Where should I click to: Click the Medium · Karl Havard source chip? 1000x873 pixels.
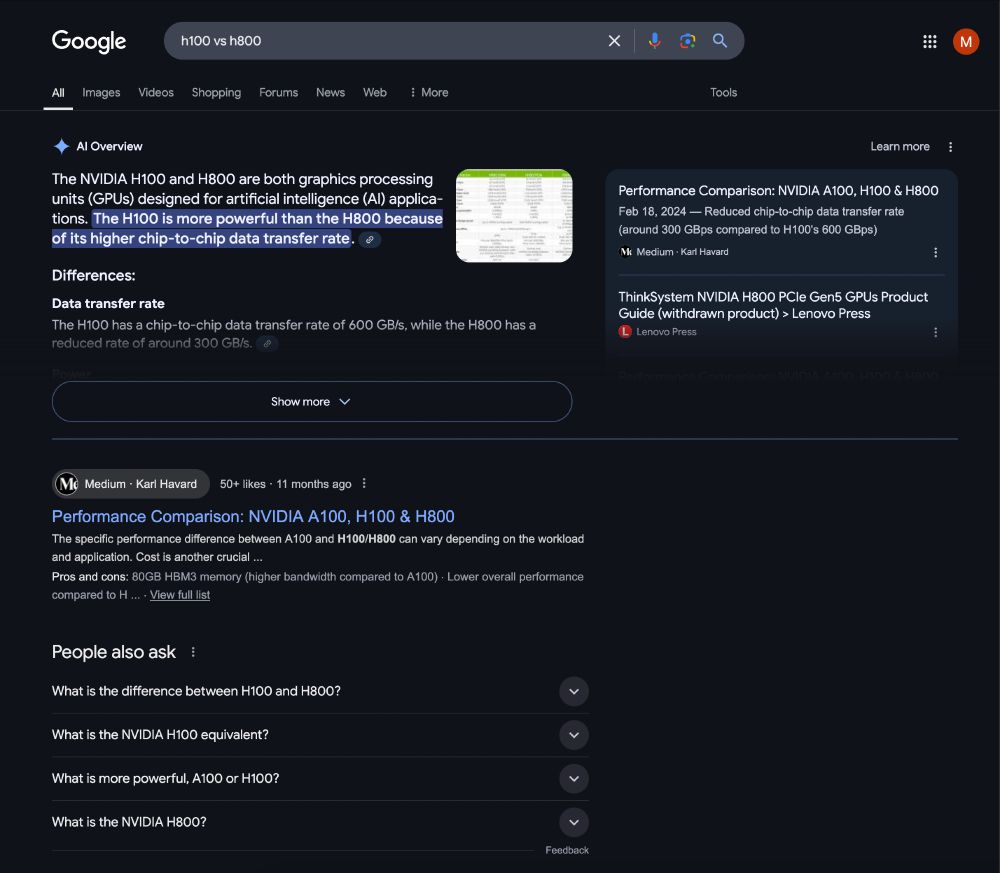131,484
